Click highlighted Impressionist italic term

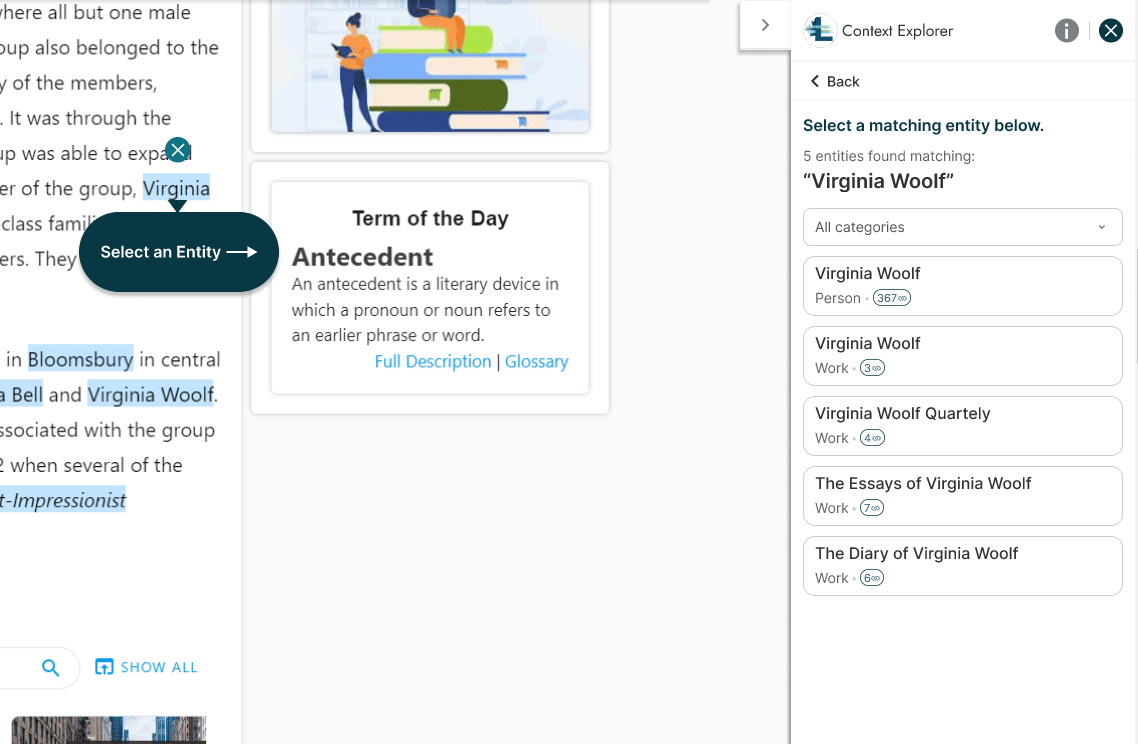(63, 500)
